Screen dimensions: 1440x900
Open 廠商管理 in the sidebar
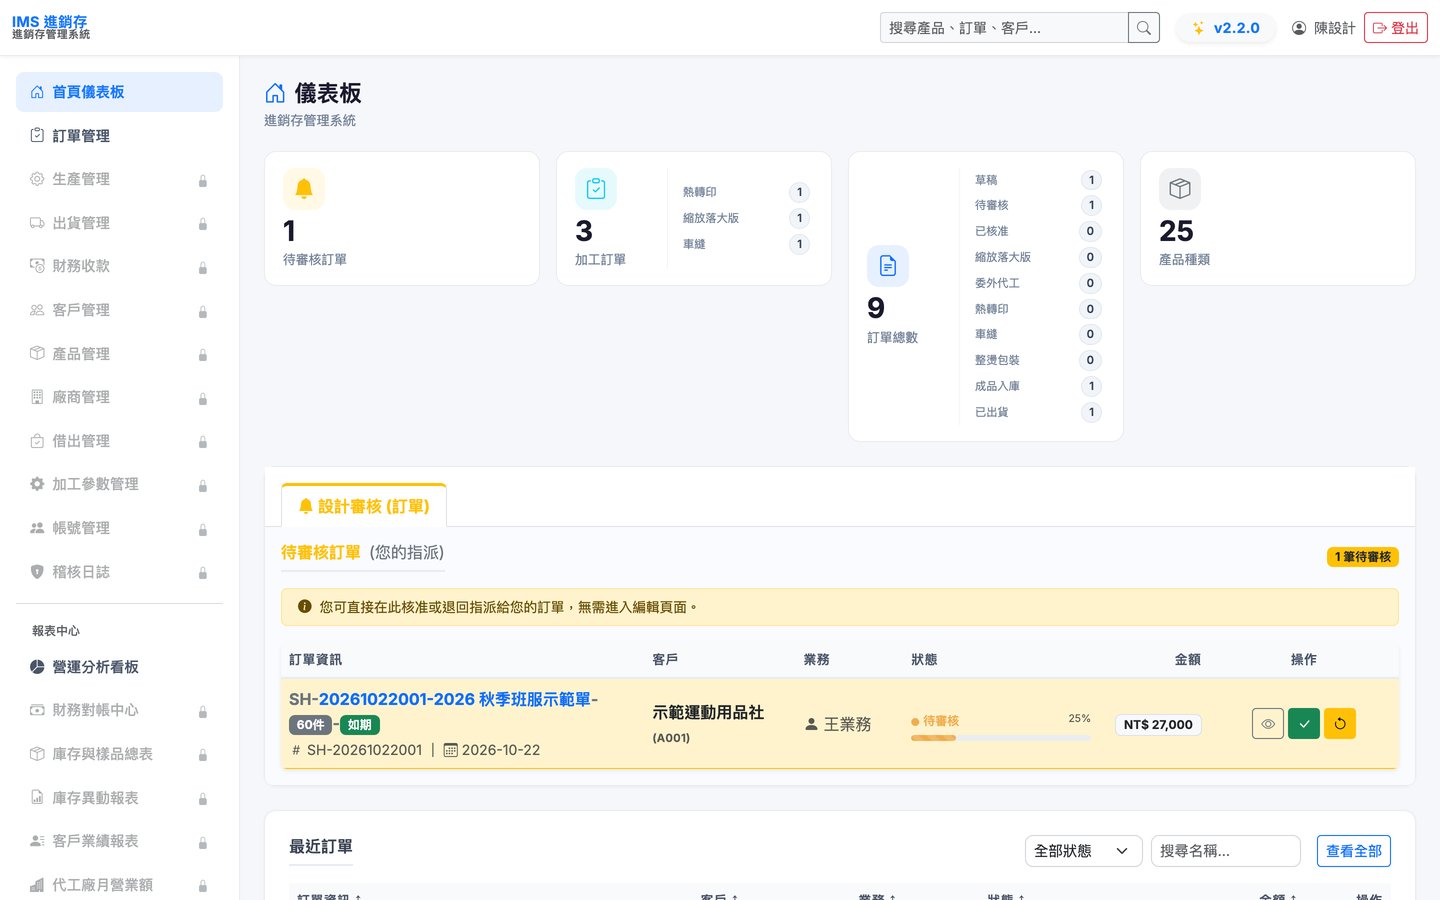click(119, 397)
